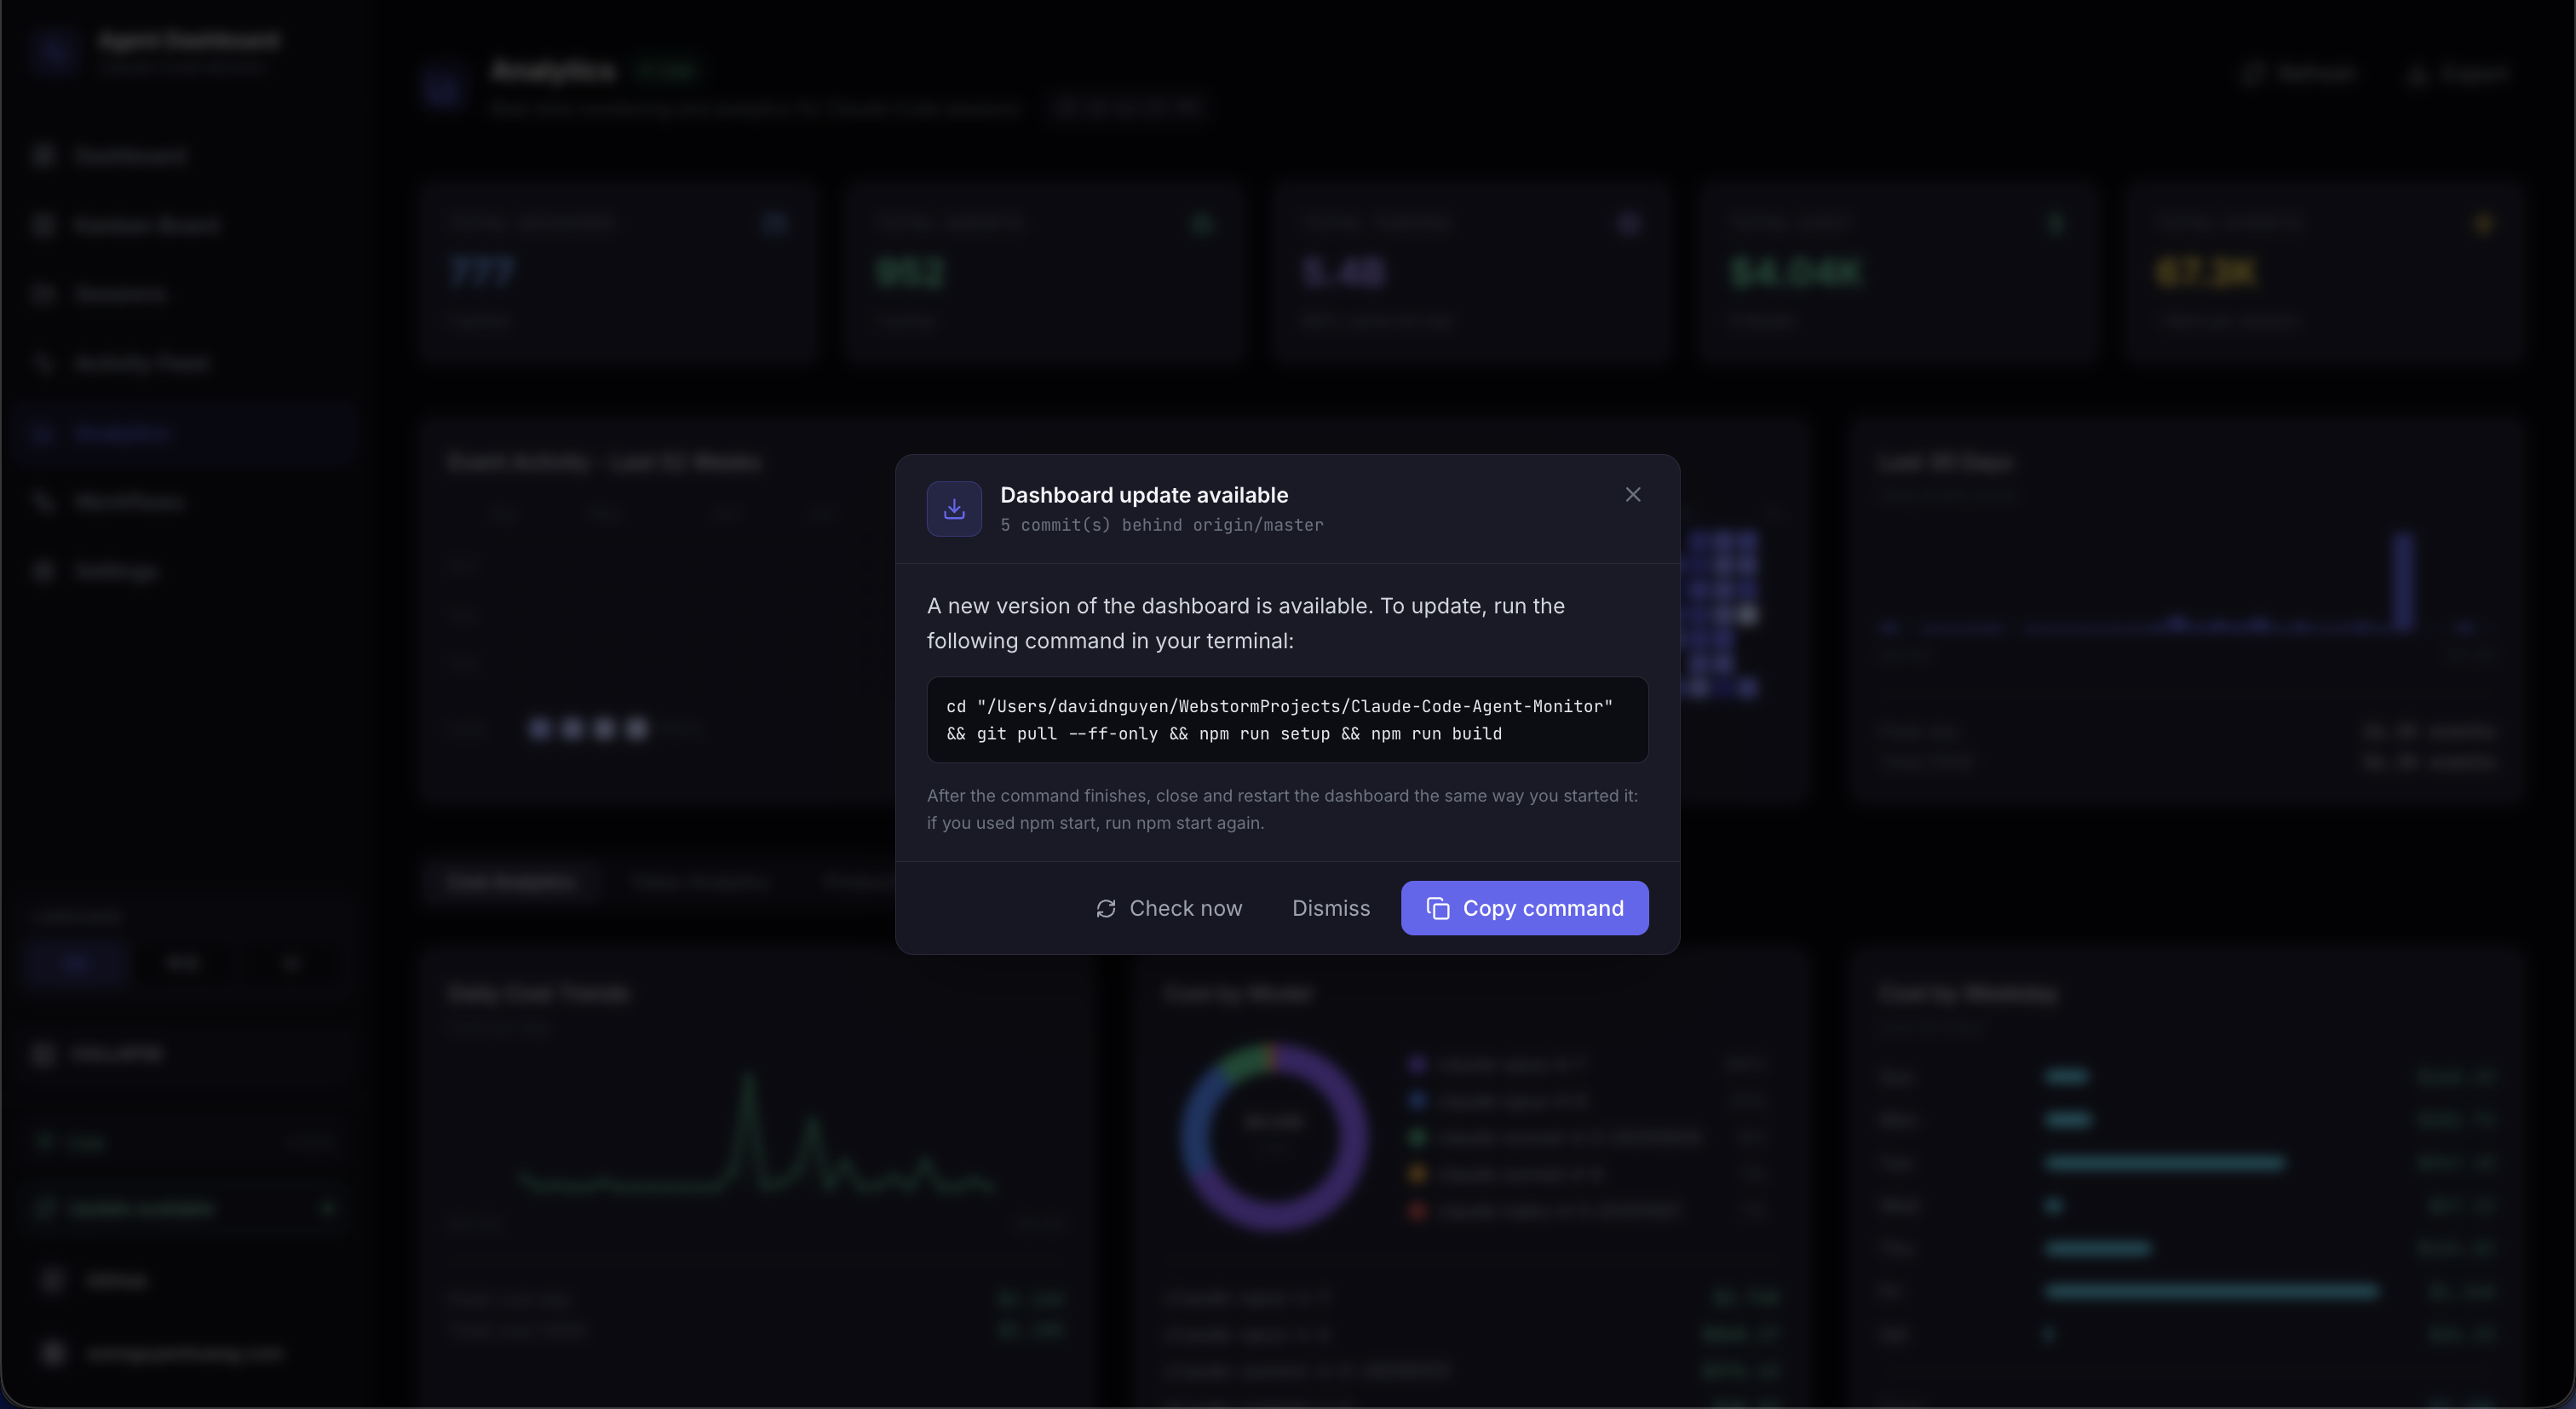Viewport: 2576px width, 1409px height.
Task: Click the update command code block
Action: click(x=1287, y=720)
